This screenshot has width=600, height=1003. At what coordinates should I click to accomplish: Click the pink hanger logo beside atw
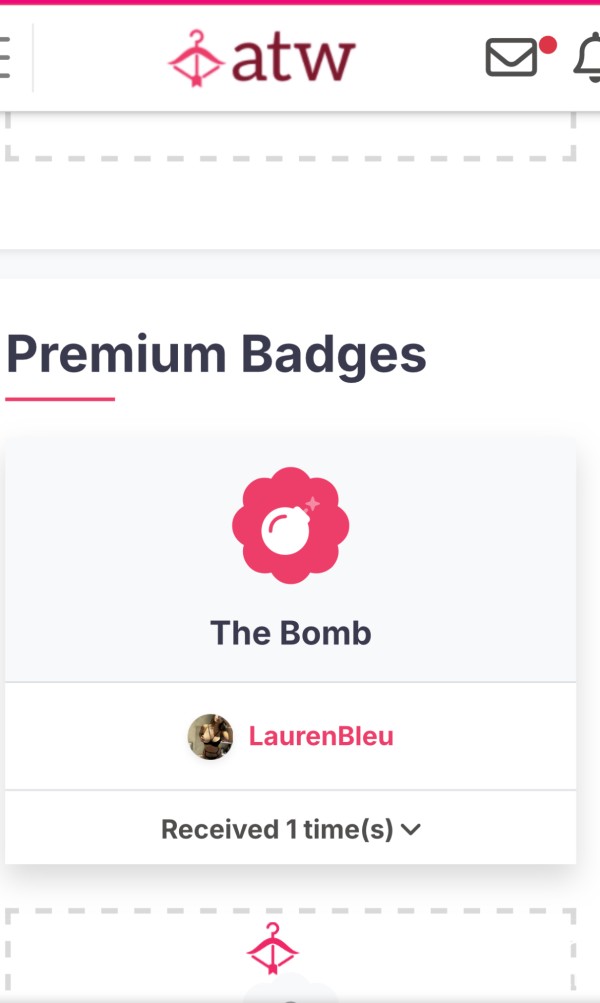196,58
